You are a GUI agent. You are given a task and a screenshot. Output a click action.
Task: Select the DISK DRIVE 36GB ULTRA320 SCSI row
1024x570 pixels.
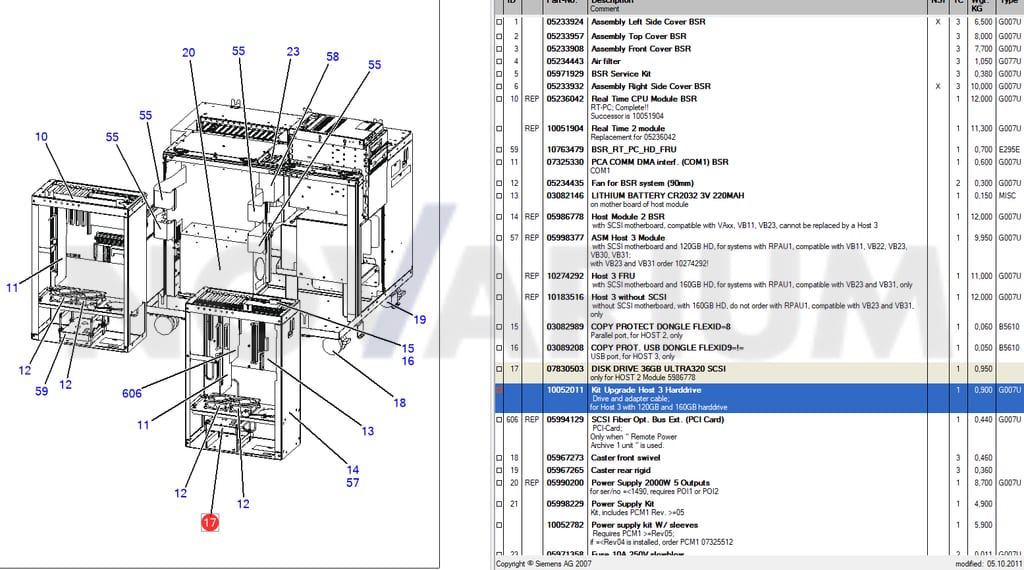click(x=759, y=373)
